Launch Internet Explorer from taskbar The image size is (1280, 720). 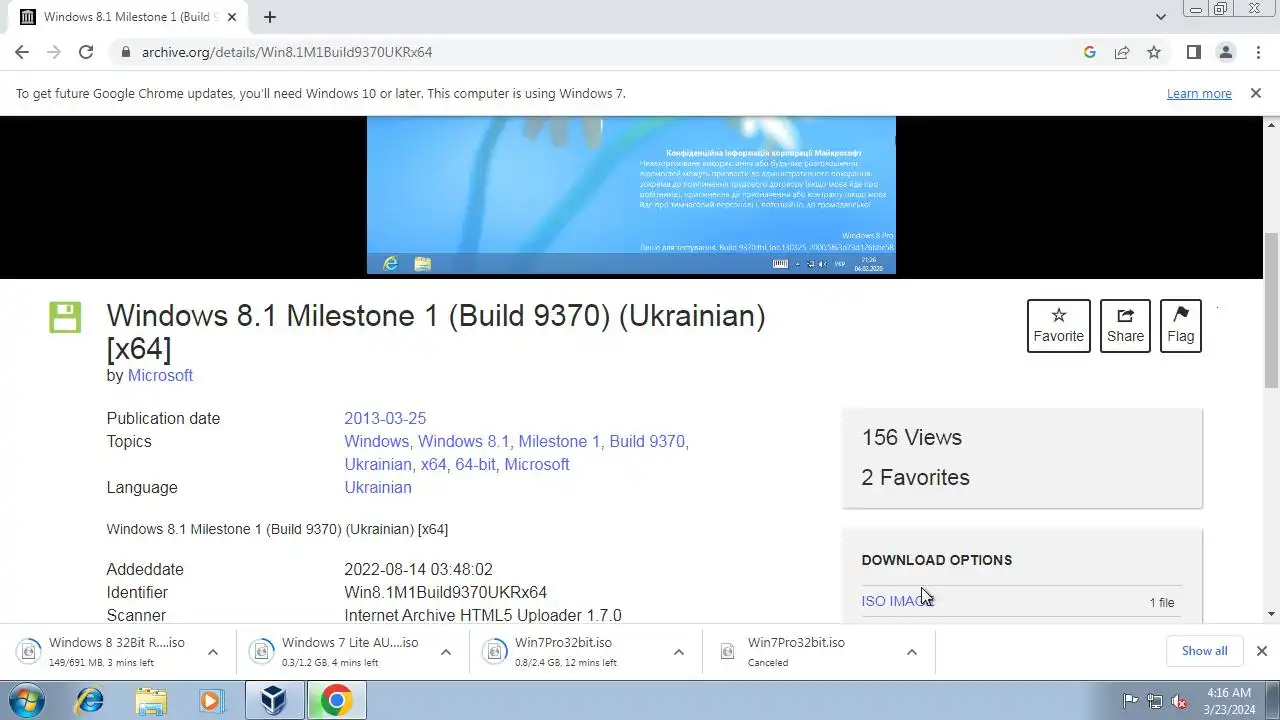89,700
